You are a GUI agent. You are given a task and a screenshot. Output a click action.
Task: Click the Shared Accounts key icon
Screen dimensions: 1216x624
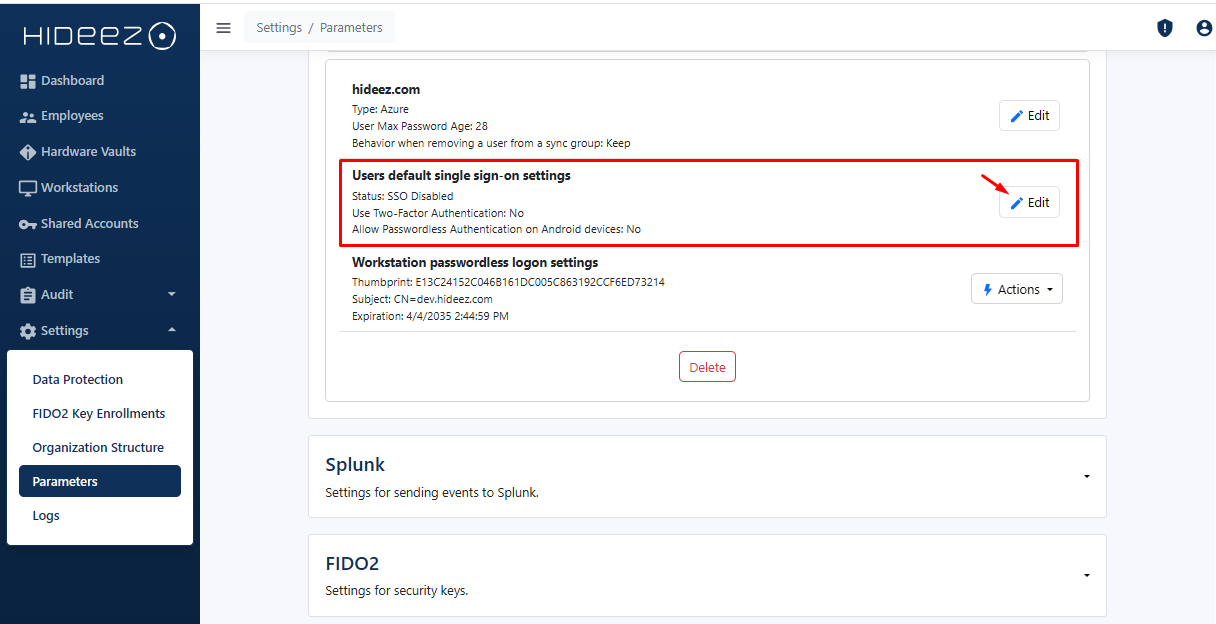tap(28, 224)
